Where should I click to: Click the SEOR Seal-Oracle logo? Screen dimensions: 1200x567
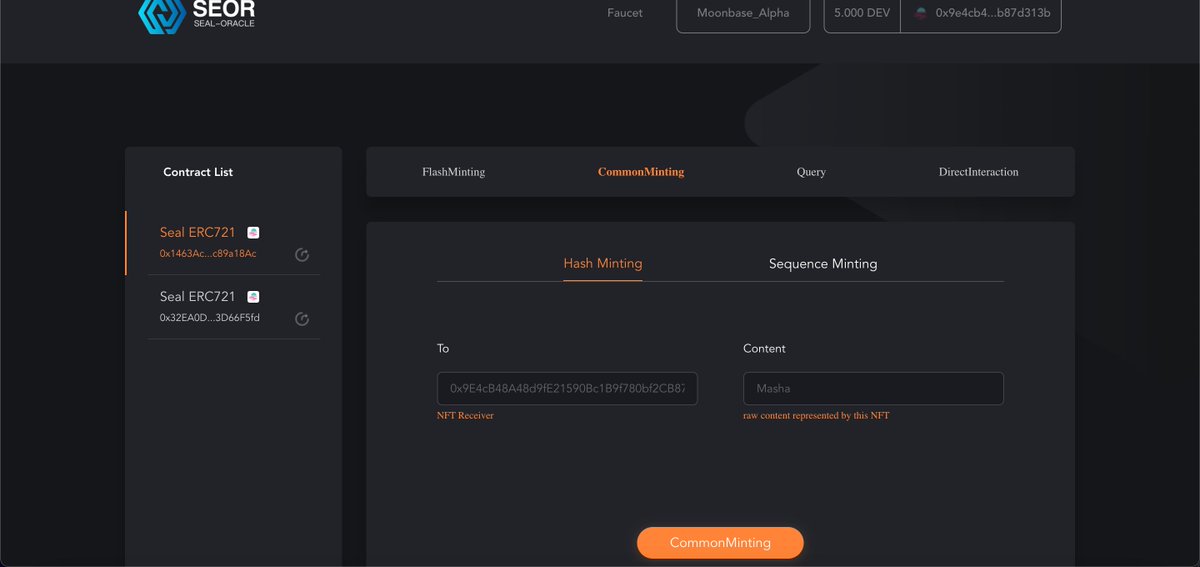197,16
